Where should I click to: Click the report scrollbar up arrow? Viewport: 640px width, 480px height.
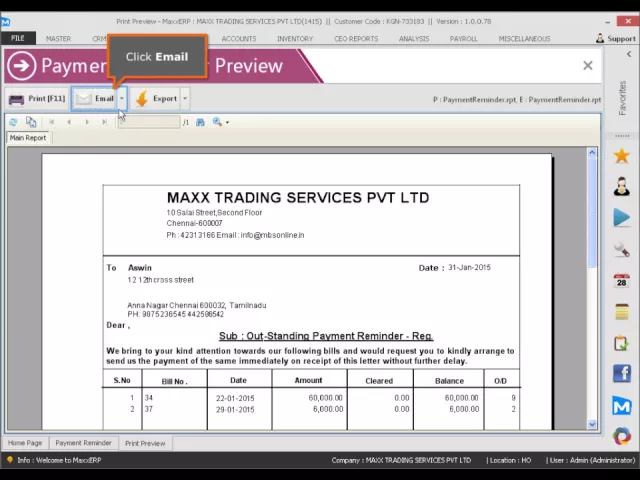pyautogui.click(x=592, y=153)
